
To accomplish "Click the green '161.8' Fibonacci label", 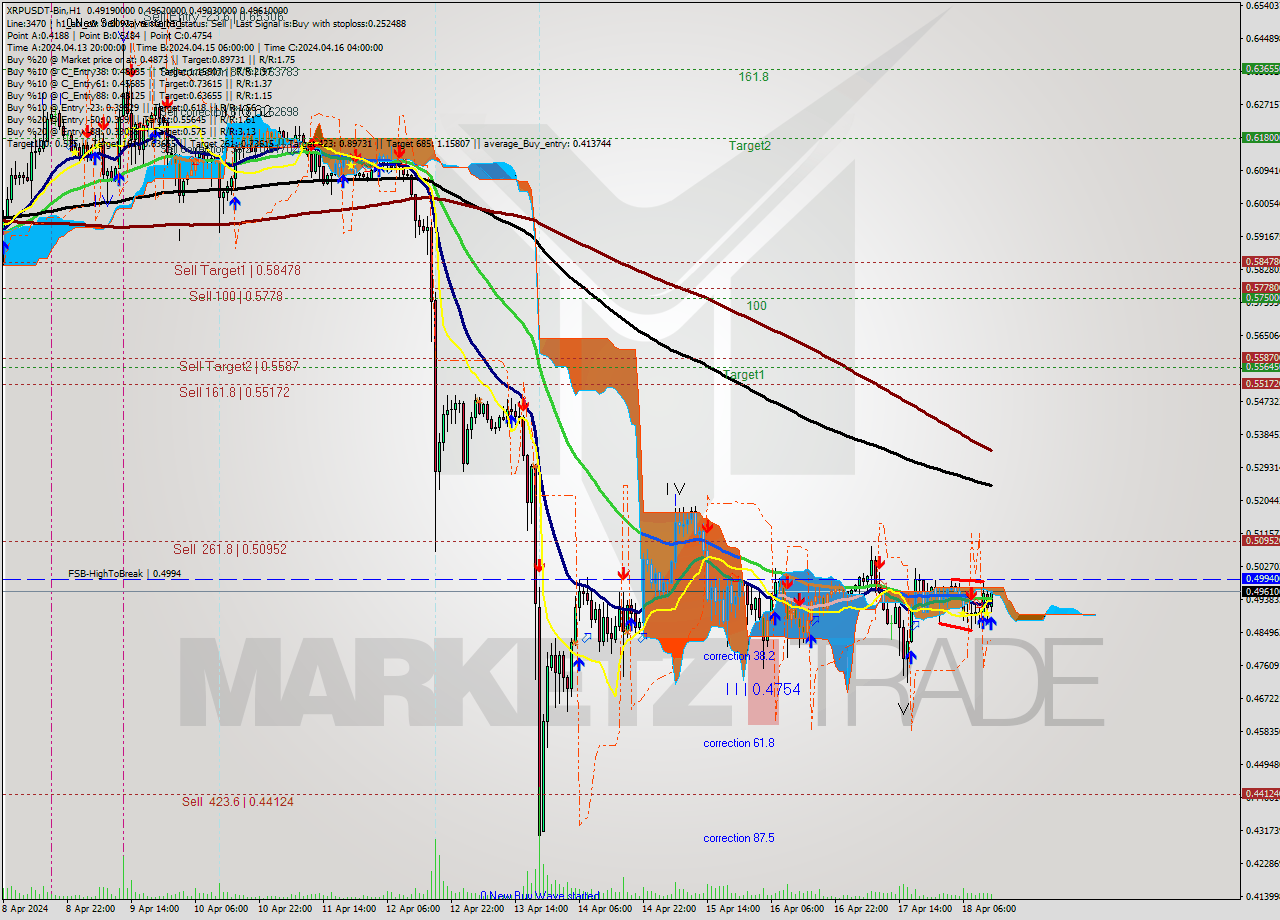I will (x=753, y=76).
